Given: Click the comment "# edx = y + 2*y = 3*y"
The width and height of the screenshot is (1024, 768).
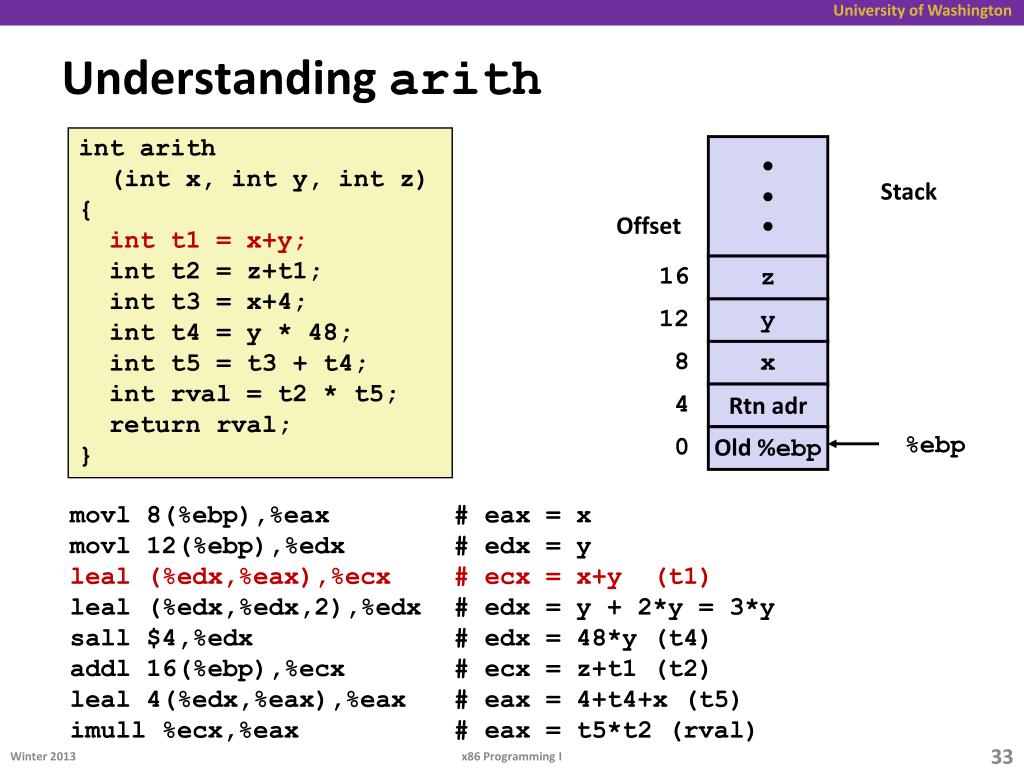Looking at the screenshot, I should [615, 608].
